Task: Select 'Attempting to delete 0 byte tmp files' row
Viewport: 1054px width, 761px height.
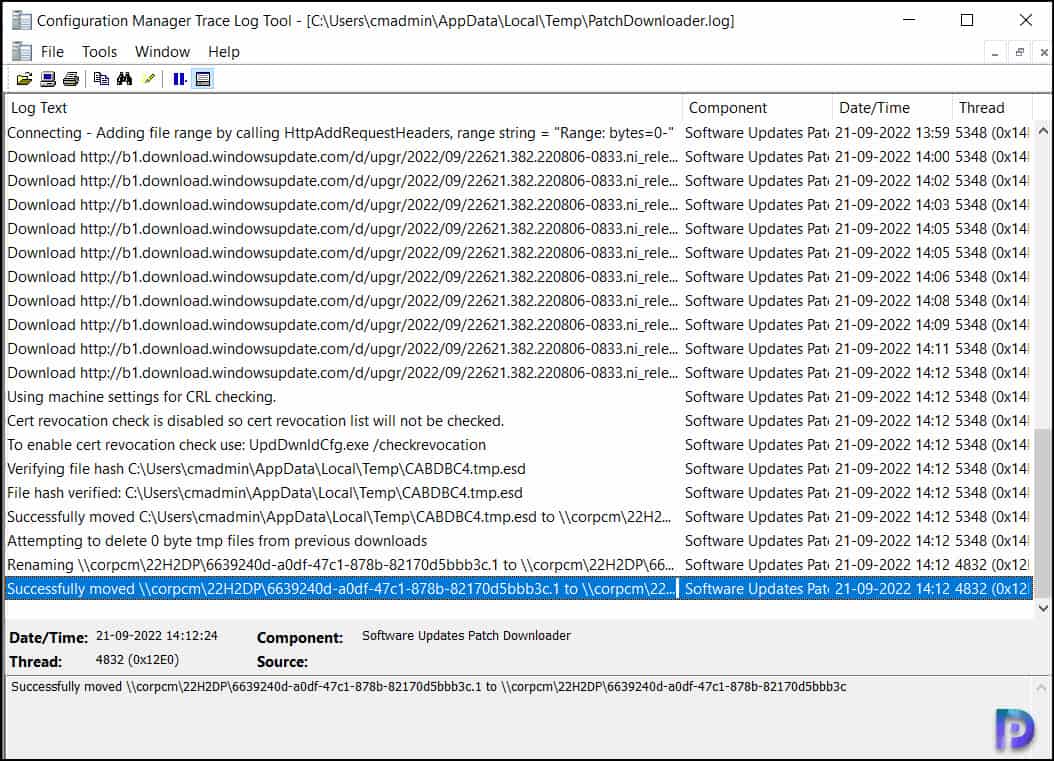Action: pos(518,541)
